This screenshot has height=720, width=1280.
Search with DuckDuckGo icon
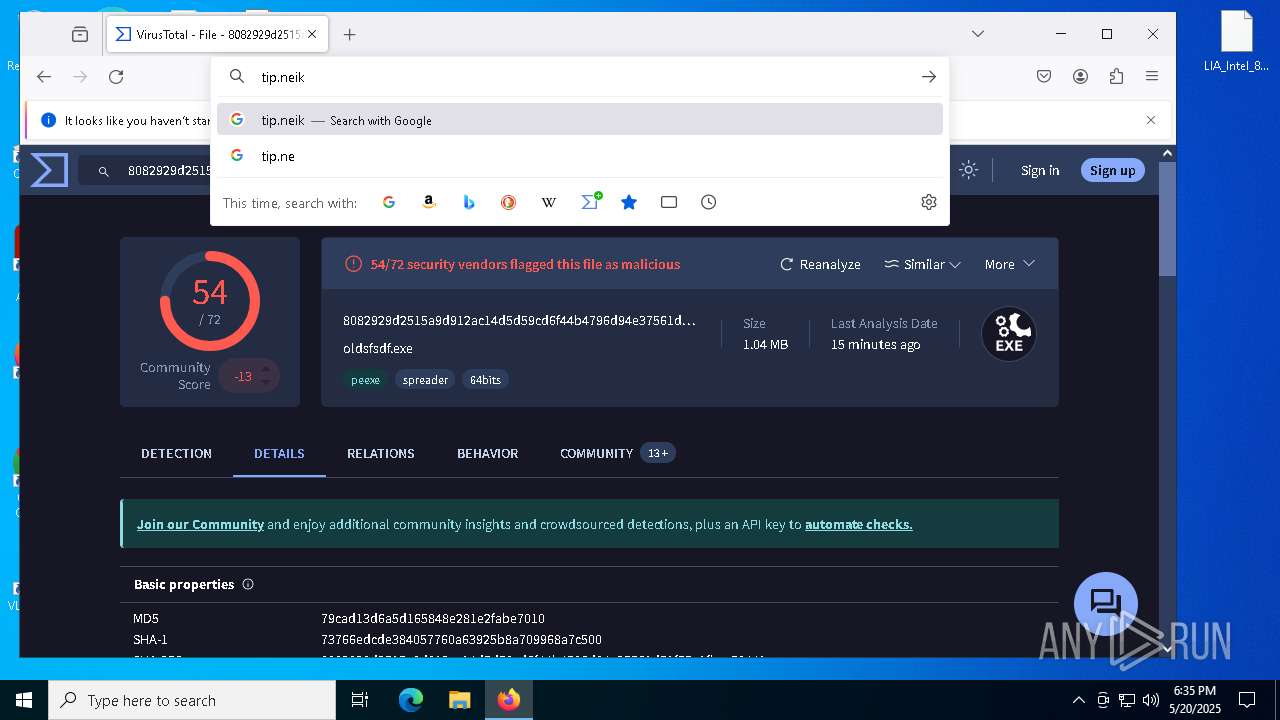pyautogui.click(x=509, y=202)
